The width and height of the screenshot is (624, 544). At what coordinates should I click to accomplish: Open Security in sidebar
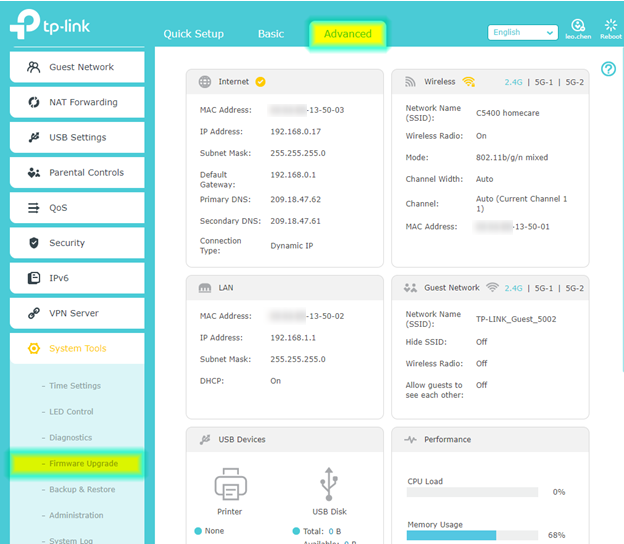pyautogui.click(x=77, y=243)
